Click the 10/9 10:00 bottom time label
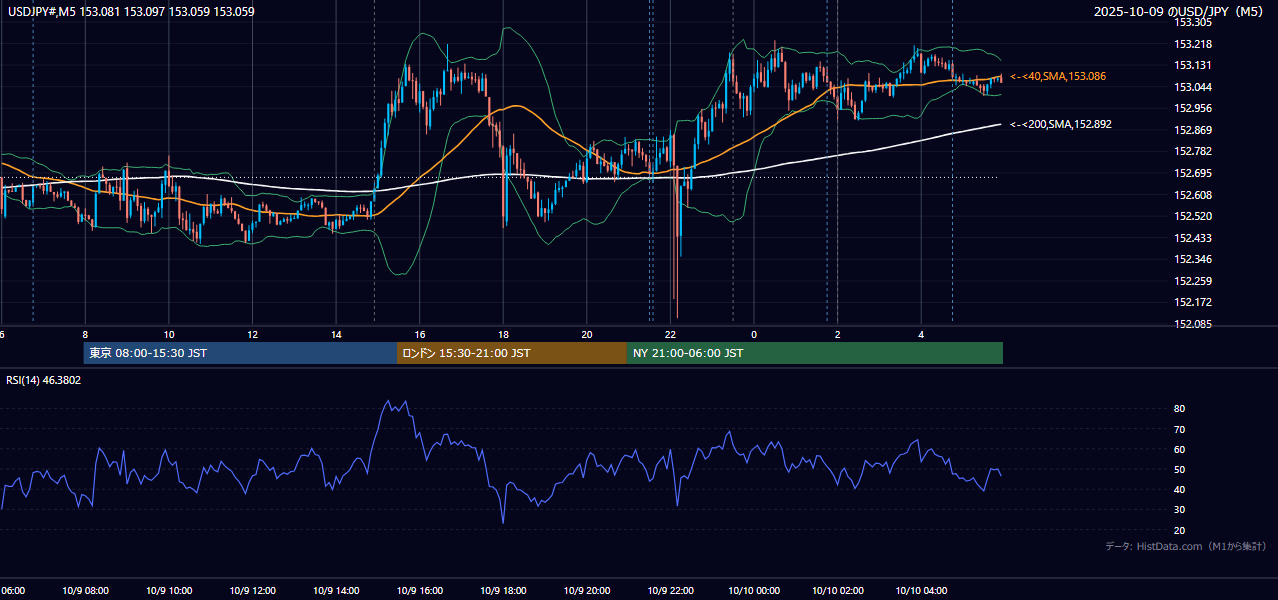 coord(170,591)
